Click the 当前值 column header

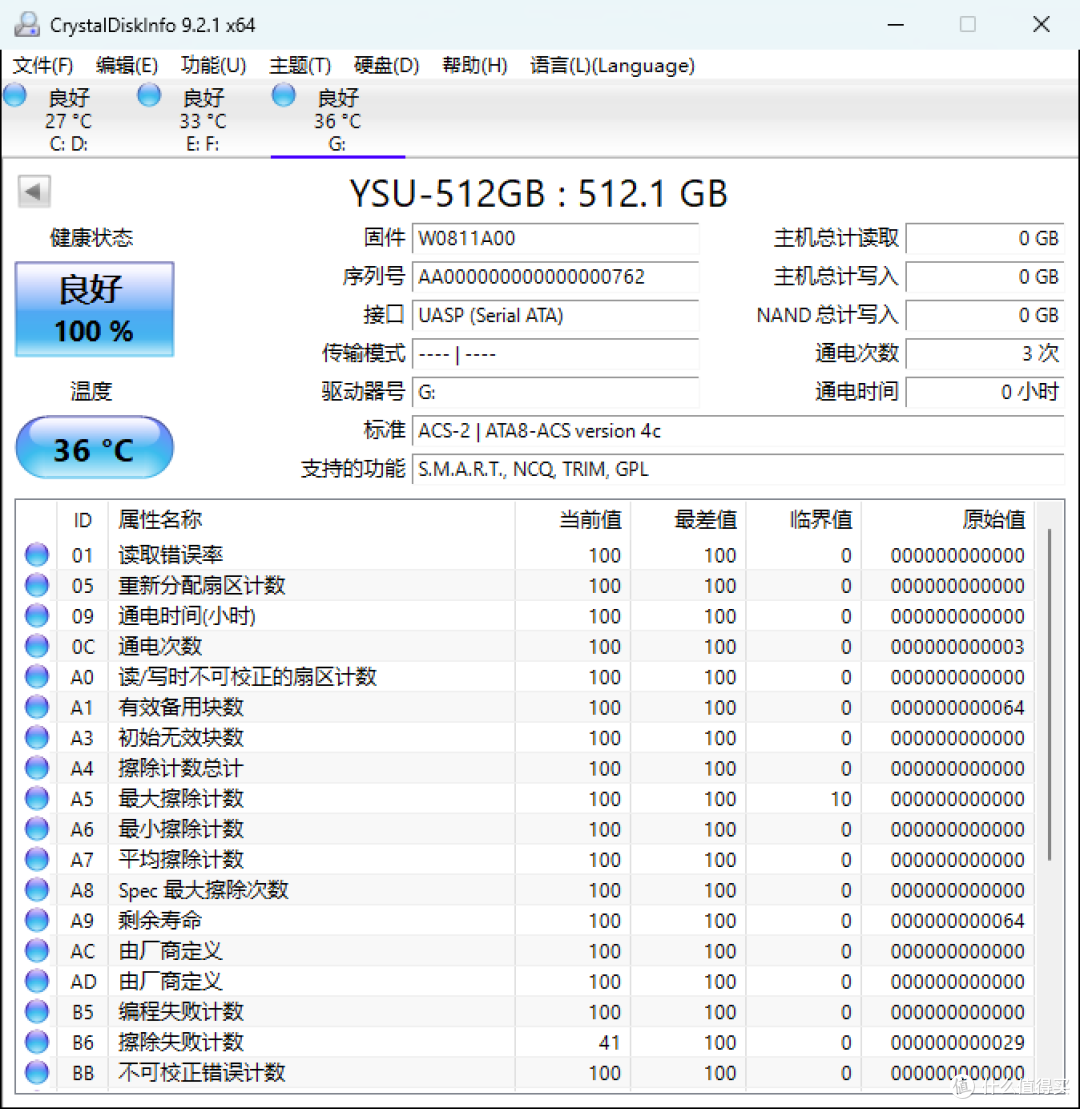tap(573, 520)
